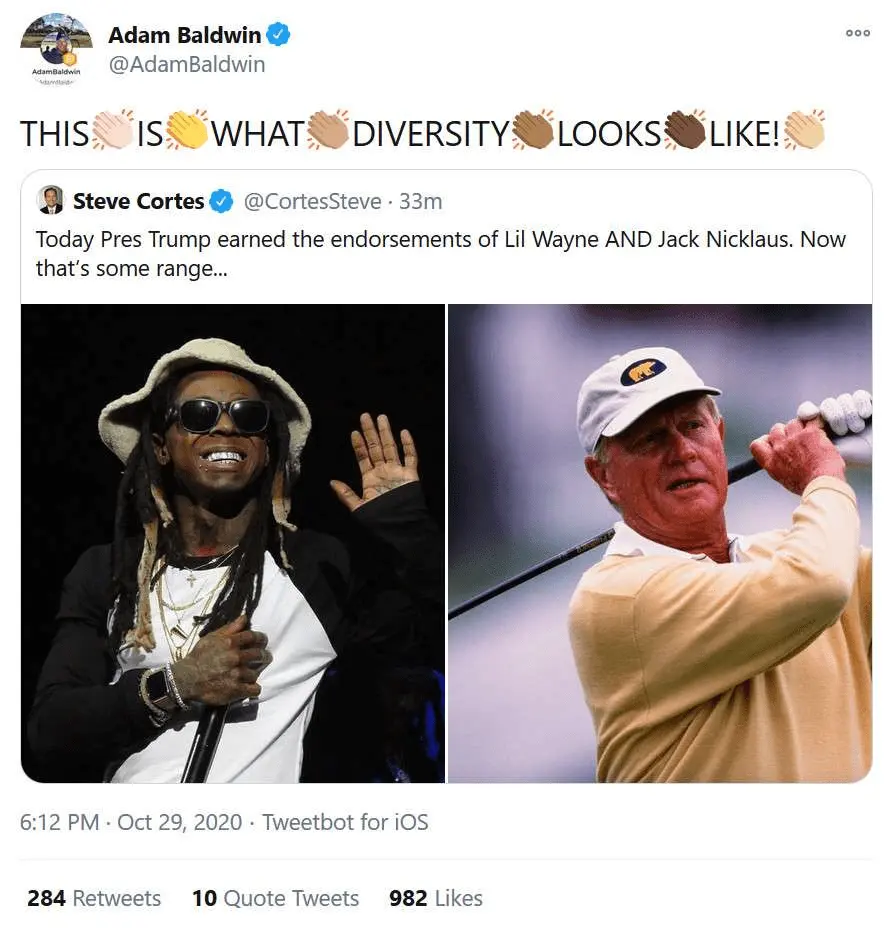The width and height of the screenshot is (893, 930).
Task: Click the darkest clapping emoji before LIKE!
Action: [685, 132]
